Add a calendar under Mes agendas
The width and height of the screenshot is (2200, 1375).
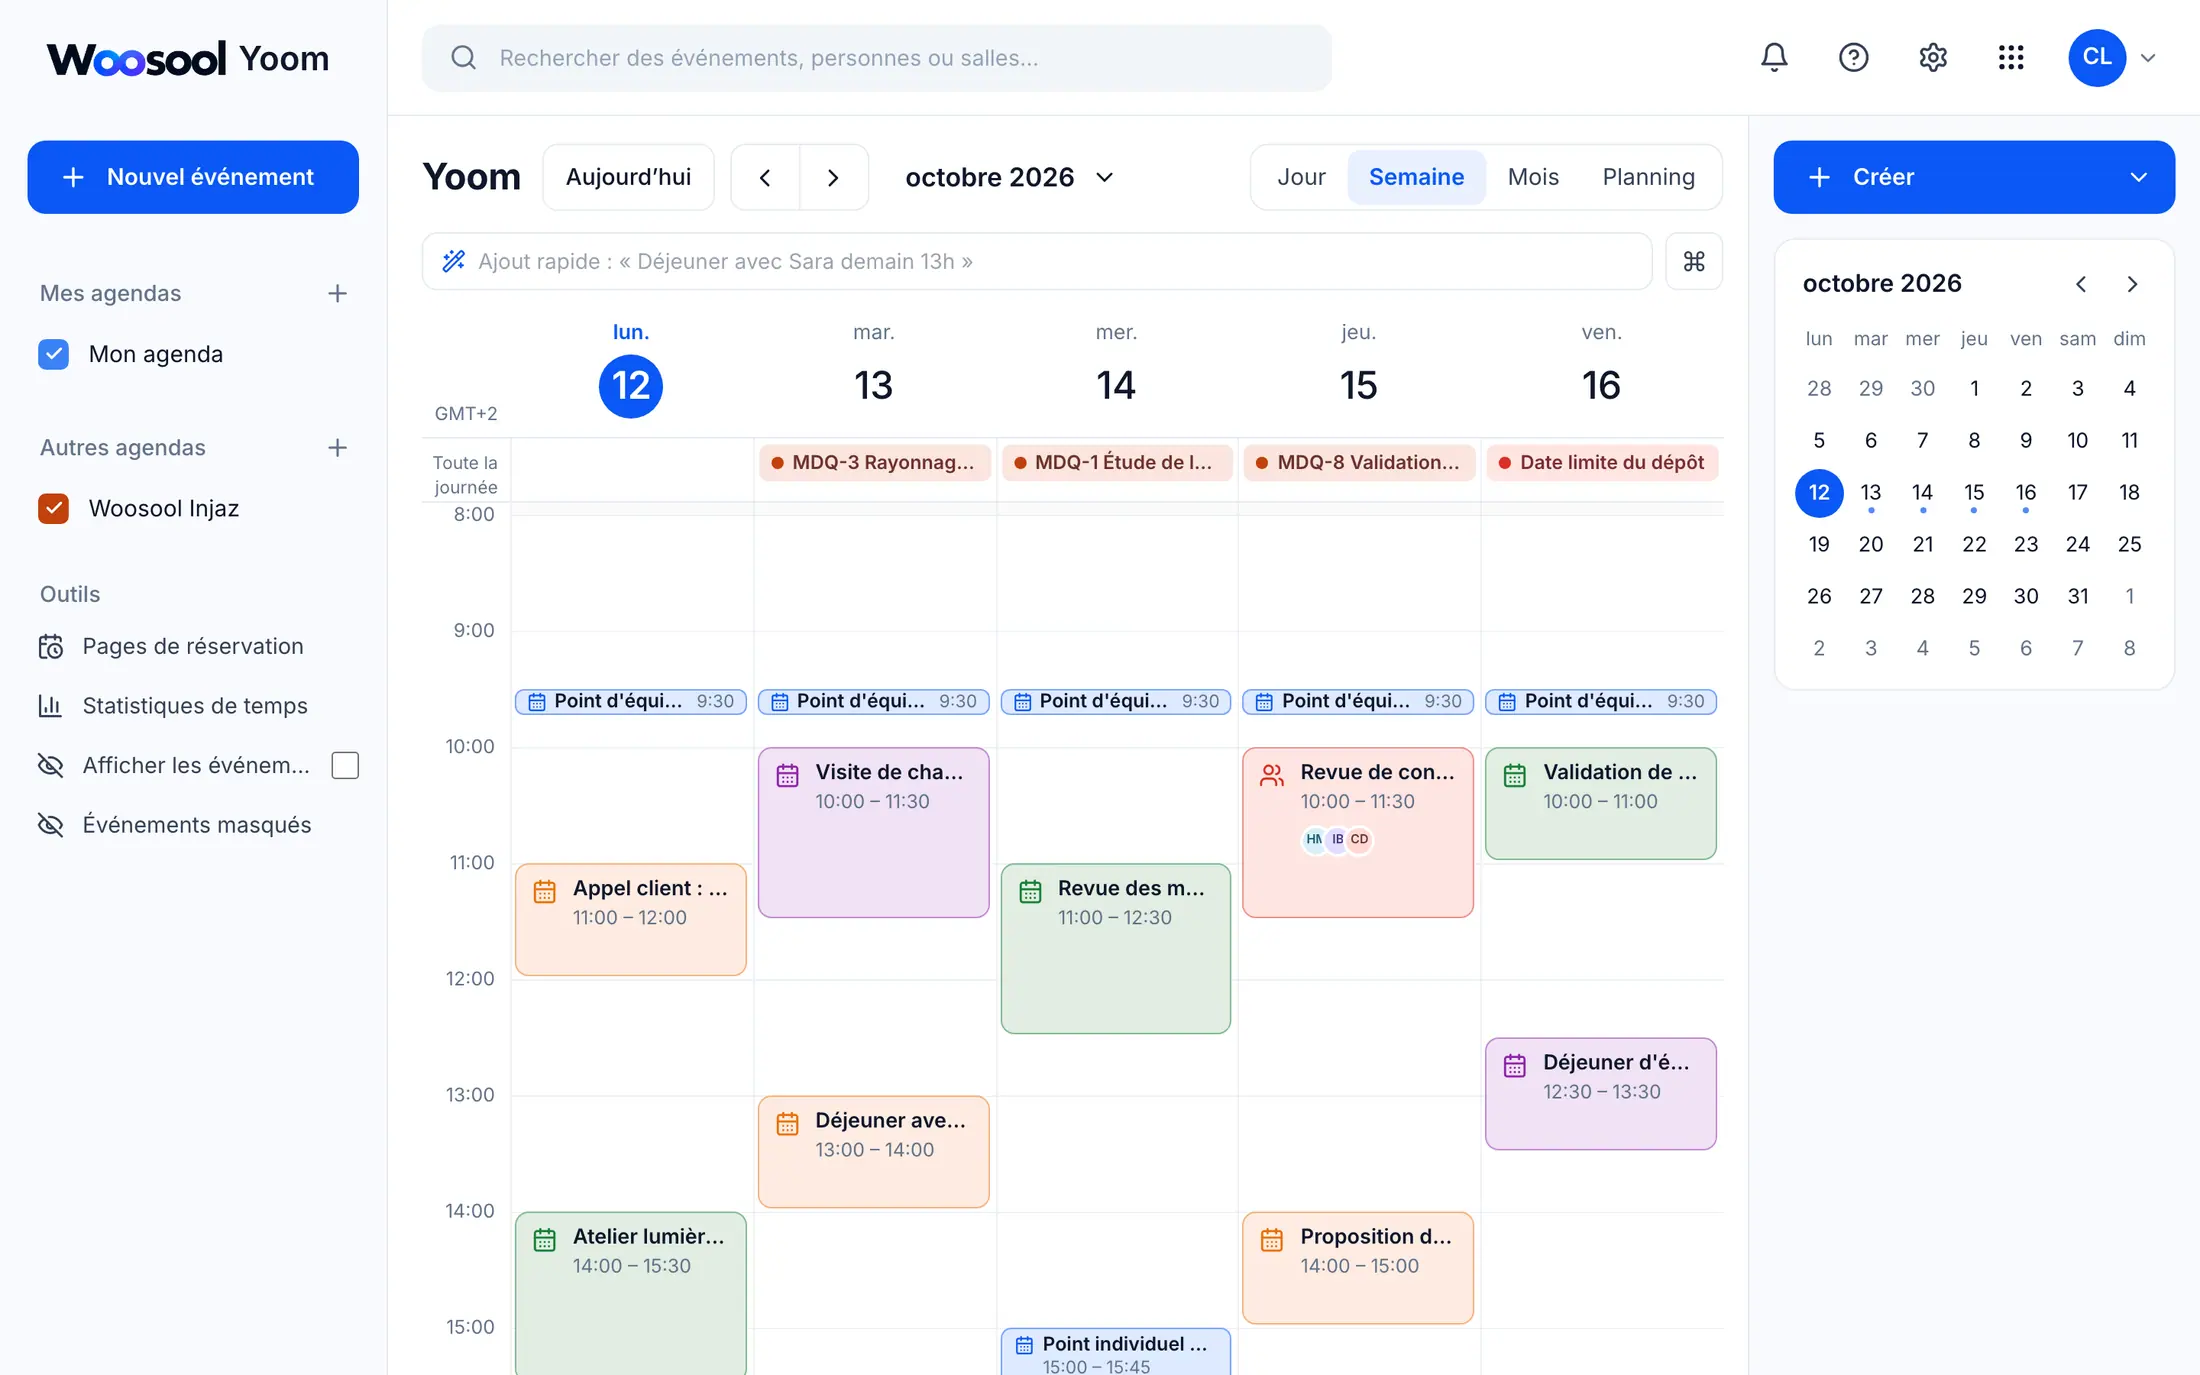pyautogui.click(x=337, y=293)
